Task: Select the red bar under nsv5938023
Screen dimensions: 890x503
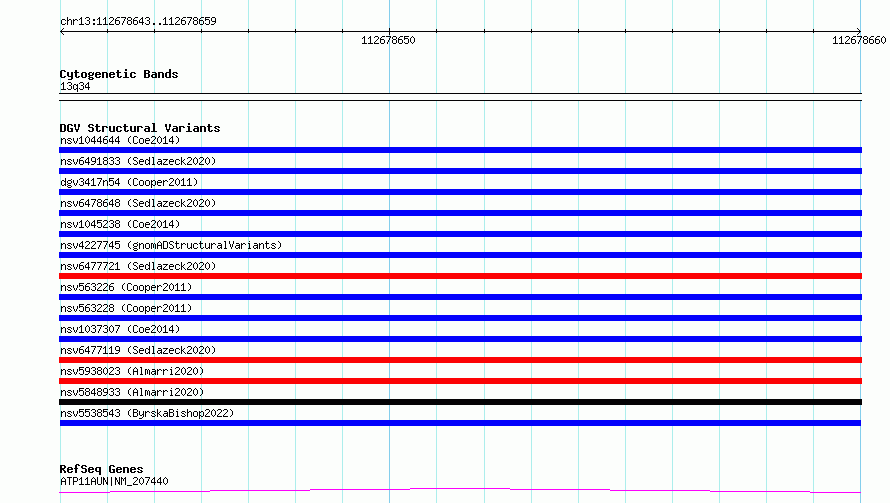Action: [460, 381]
